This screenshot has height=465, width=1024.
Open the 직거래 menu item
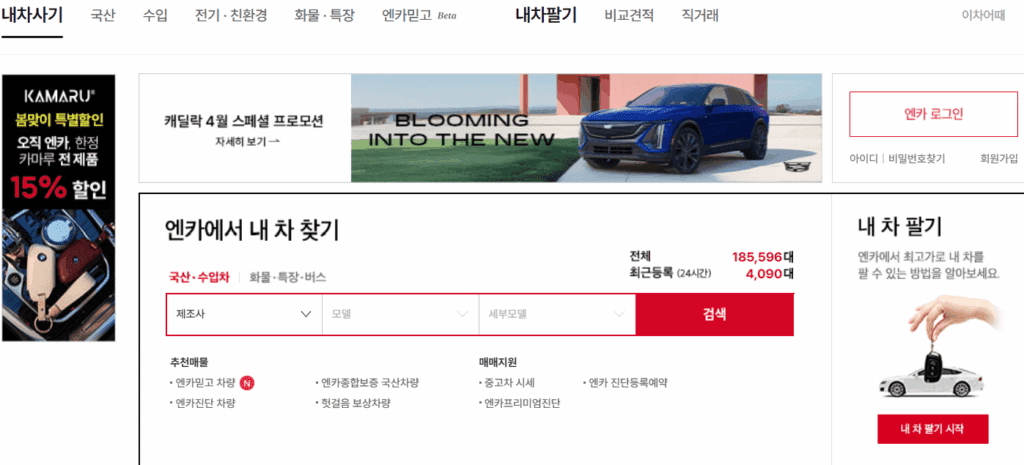click(x=700, y=16)
